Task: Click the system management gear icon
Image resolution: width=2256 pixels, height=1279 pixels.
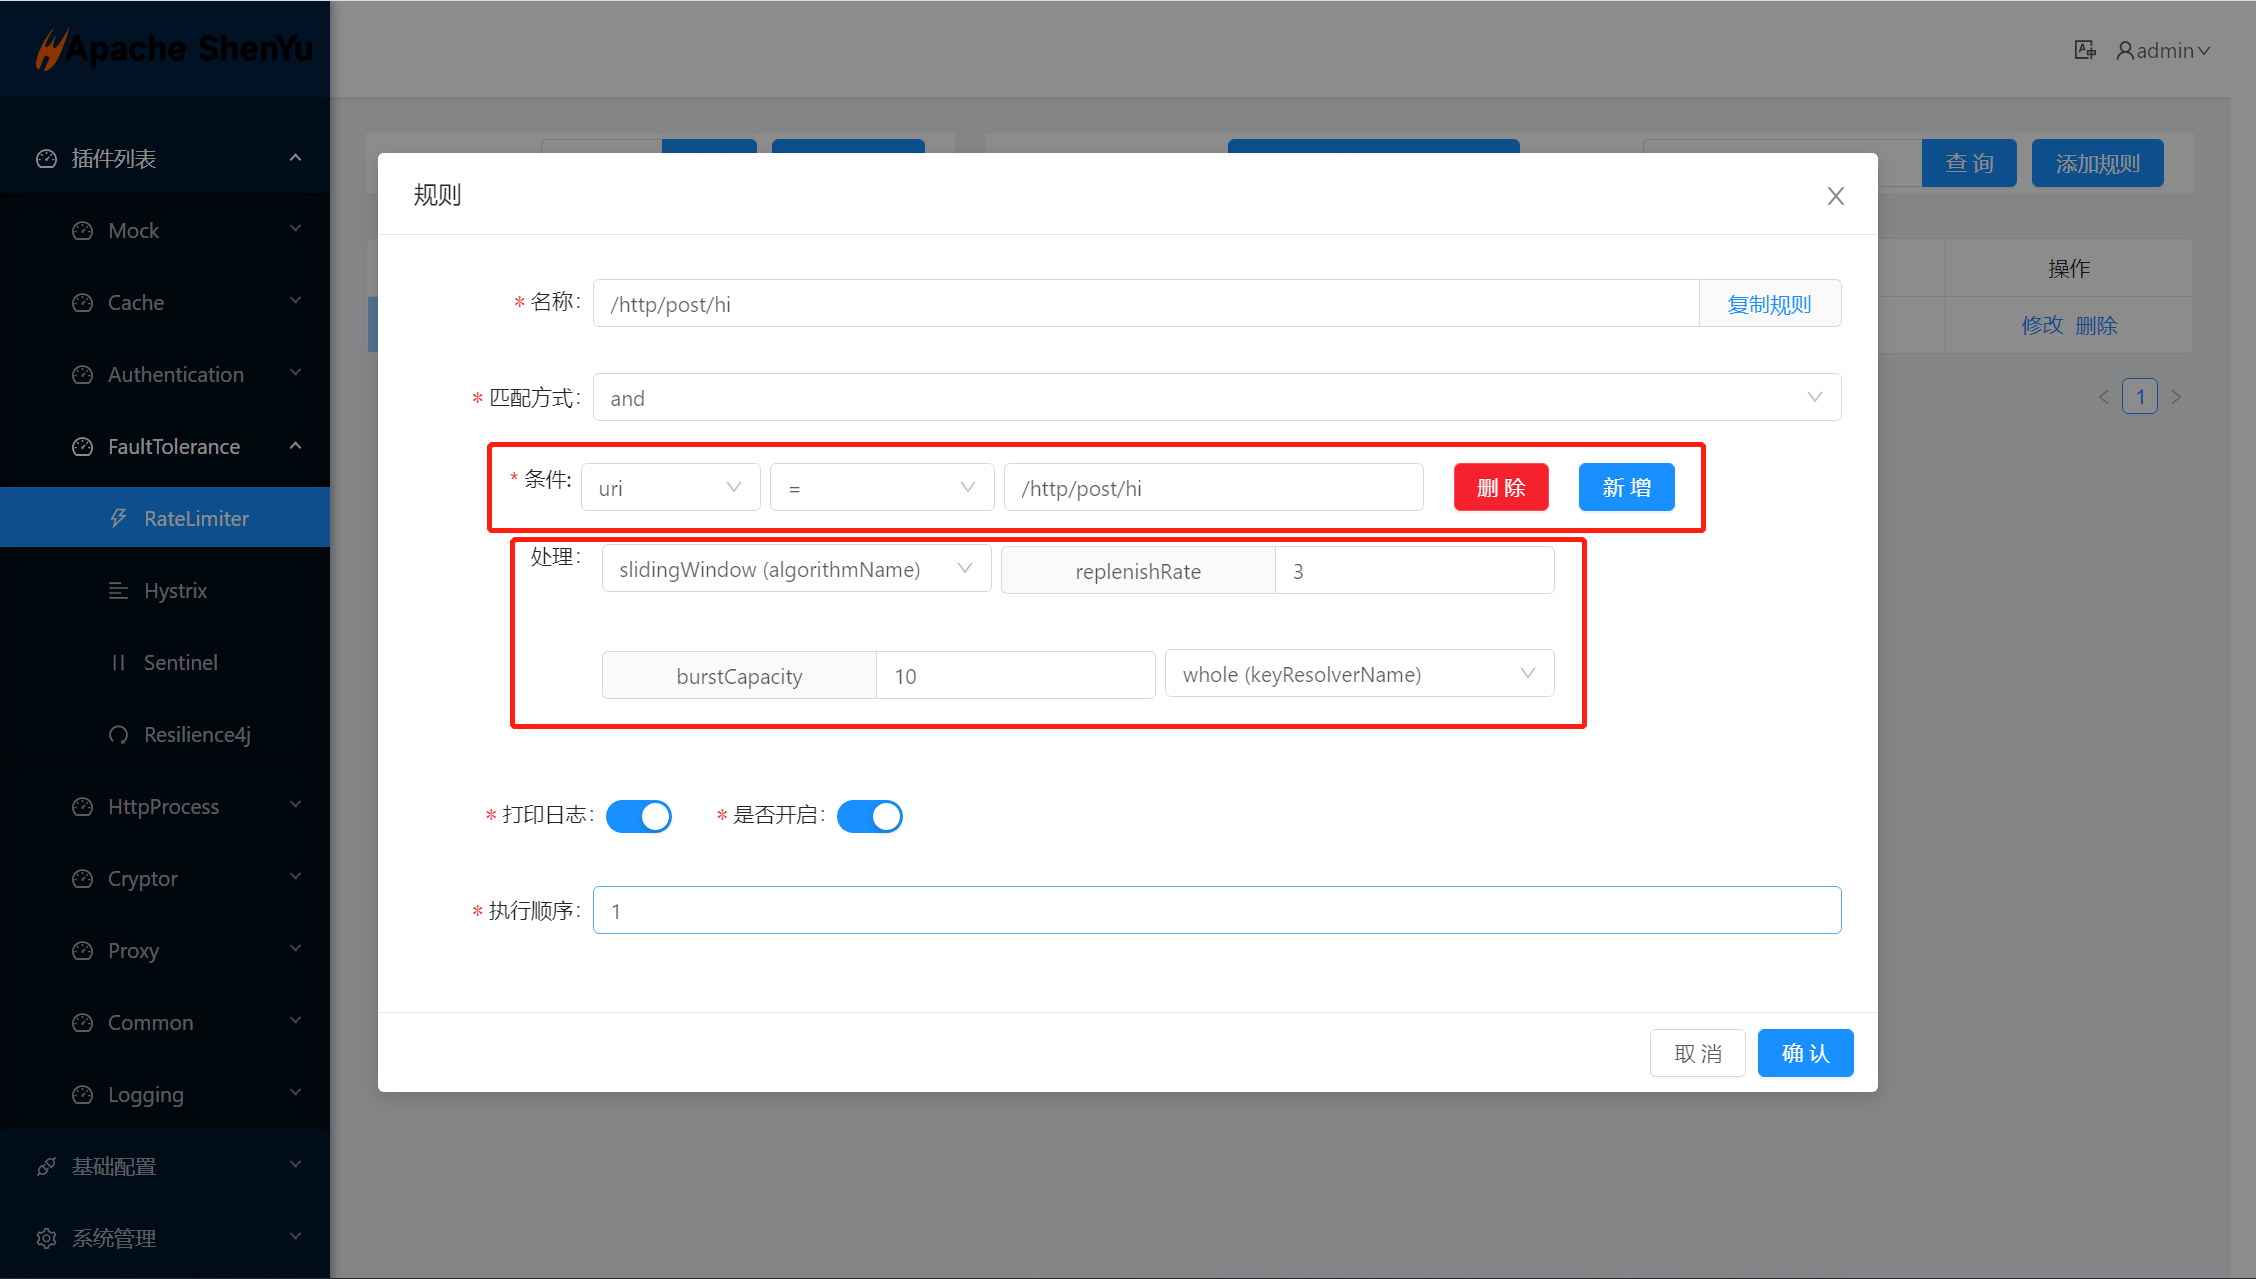Action: tap(46, 1238)
